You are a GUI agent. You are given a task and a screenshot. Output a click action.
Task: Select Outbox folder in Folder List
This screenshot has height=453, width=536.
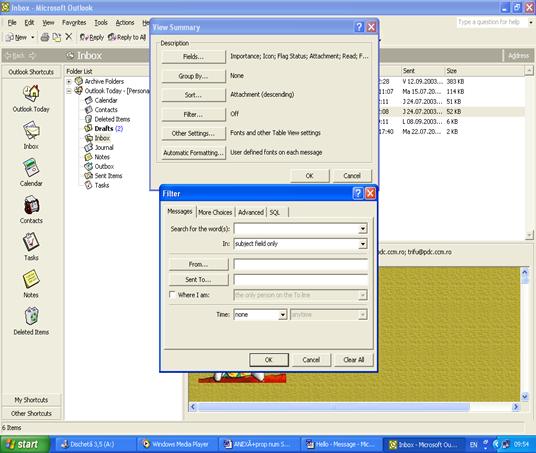104,166
